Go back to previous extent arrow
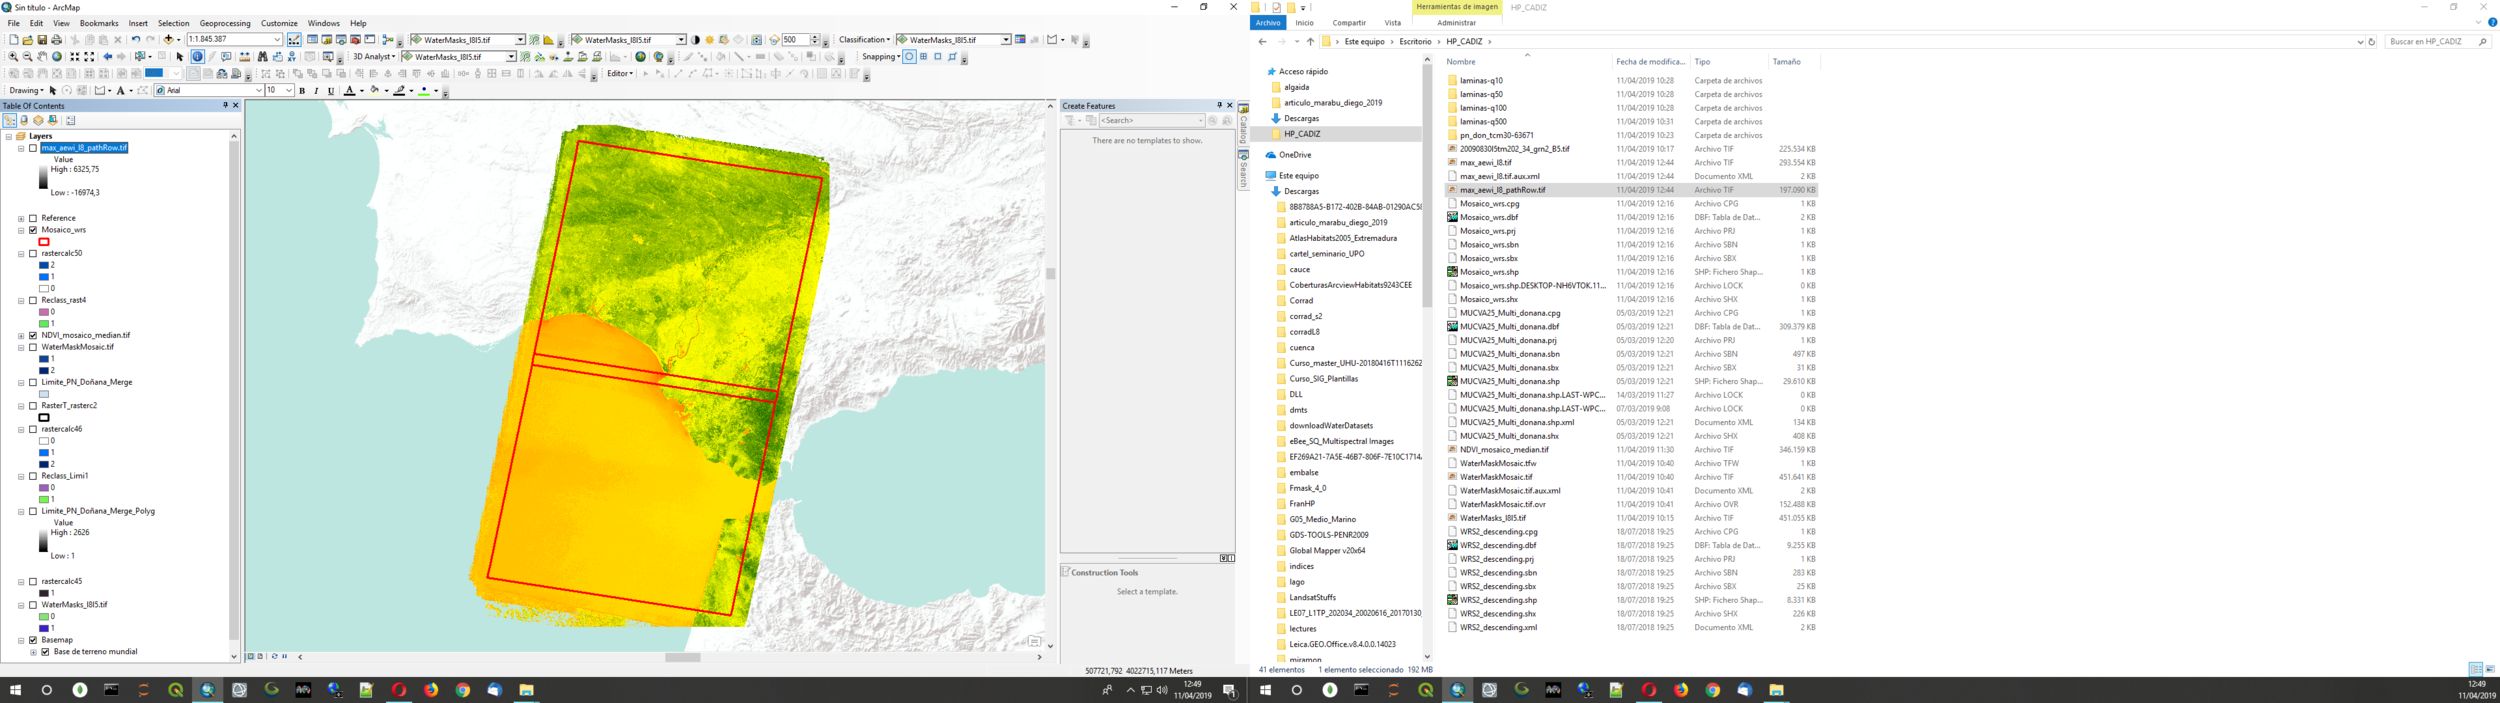The image size is (2500, 703). [108, 57]
